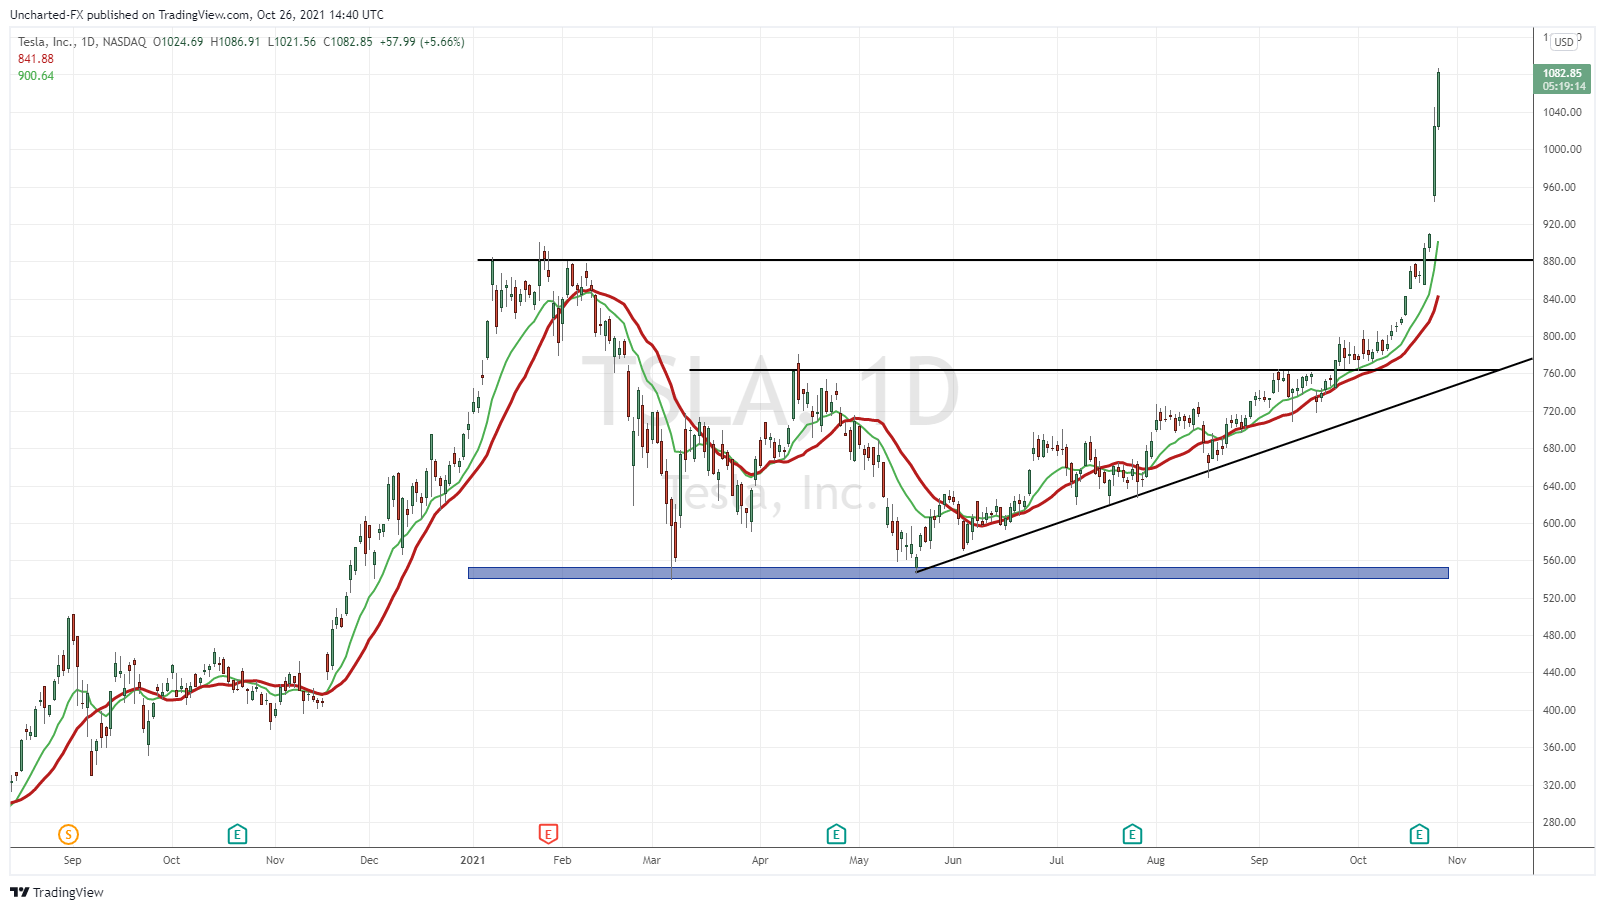1605x910 pixels.
Task: Click the 1000.00 price axis label
Action: pos(1562,149)
